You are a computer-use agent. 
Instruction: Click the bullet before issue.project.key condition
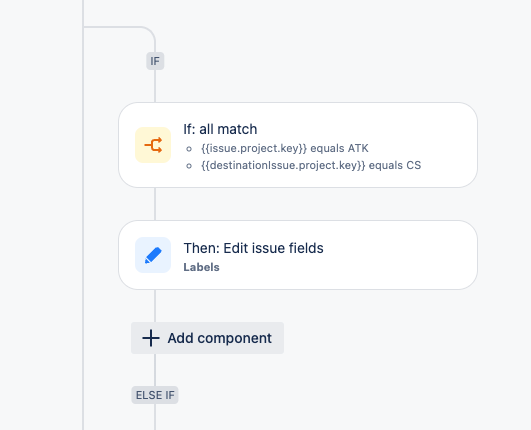(189, 149)
